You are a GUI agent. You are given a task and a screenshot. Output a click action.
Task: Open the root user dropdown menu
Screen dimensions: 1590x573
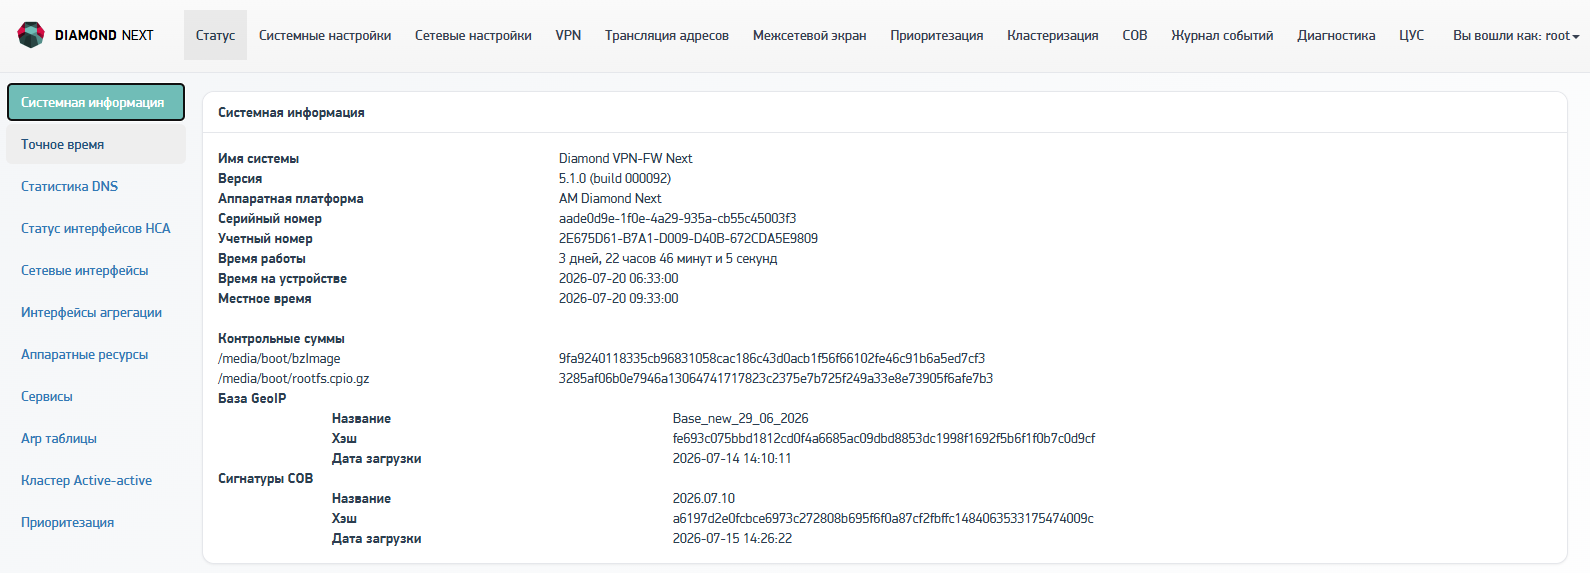click(1516, 35)
